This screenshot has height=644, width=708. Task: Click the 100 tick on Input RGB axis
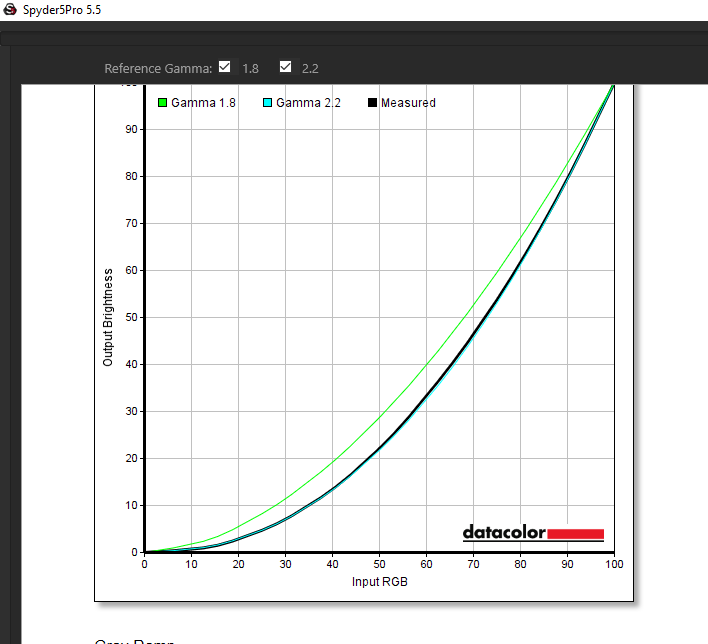coord(613,564)
